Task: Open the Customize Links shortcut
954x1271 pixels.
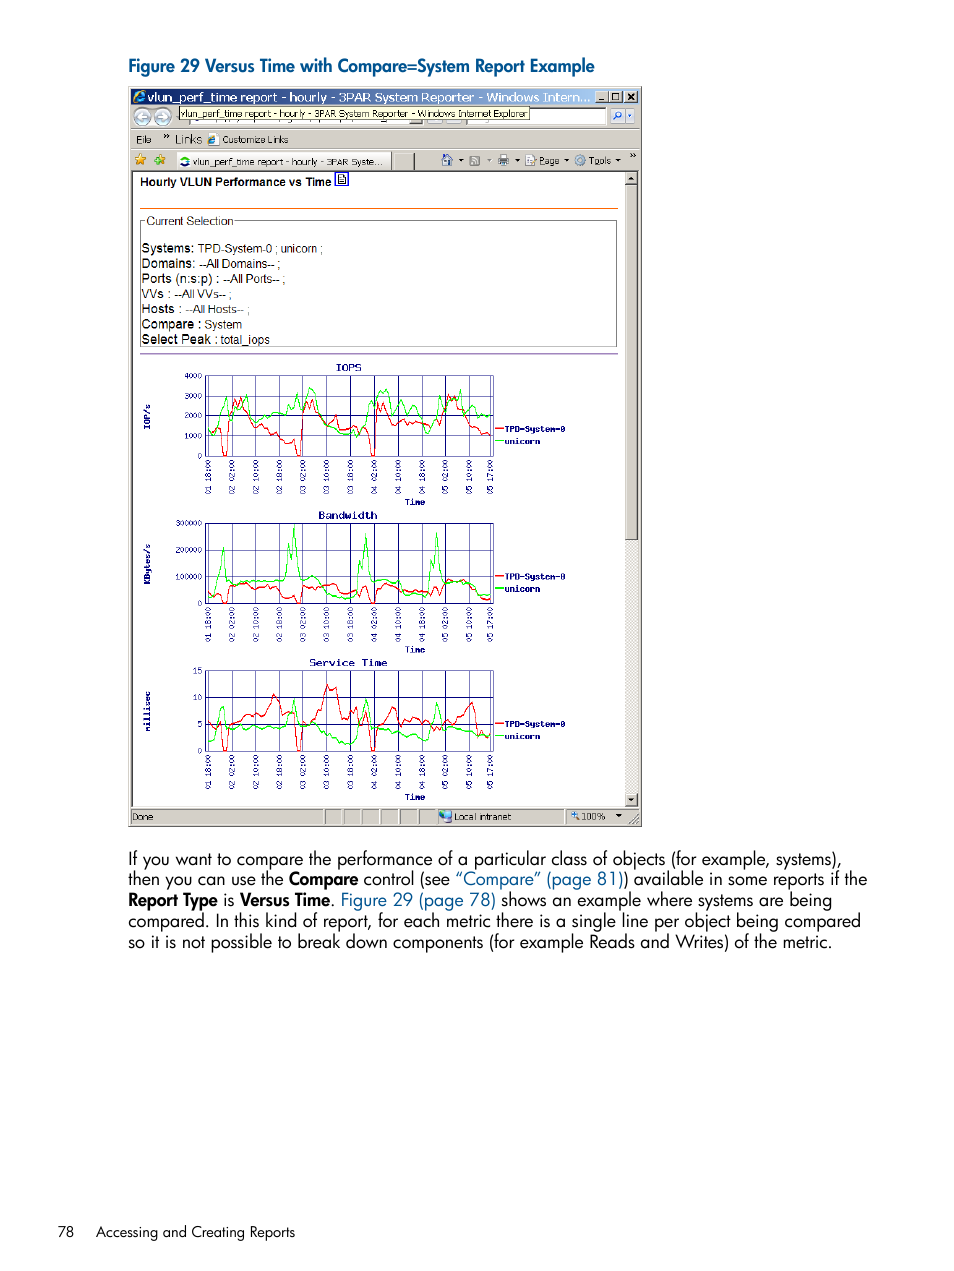Action: 248,140
